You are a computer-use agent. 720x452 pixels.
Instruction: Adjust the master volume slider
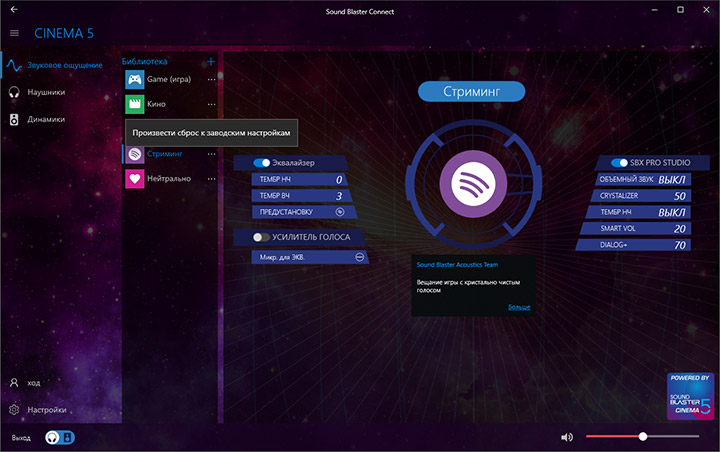[x=642, y=436]
